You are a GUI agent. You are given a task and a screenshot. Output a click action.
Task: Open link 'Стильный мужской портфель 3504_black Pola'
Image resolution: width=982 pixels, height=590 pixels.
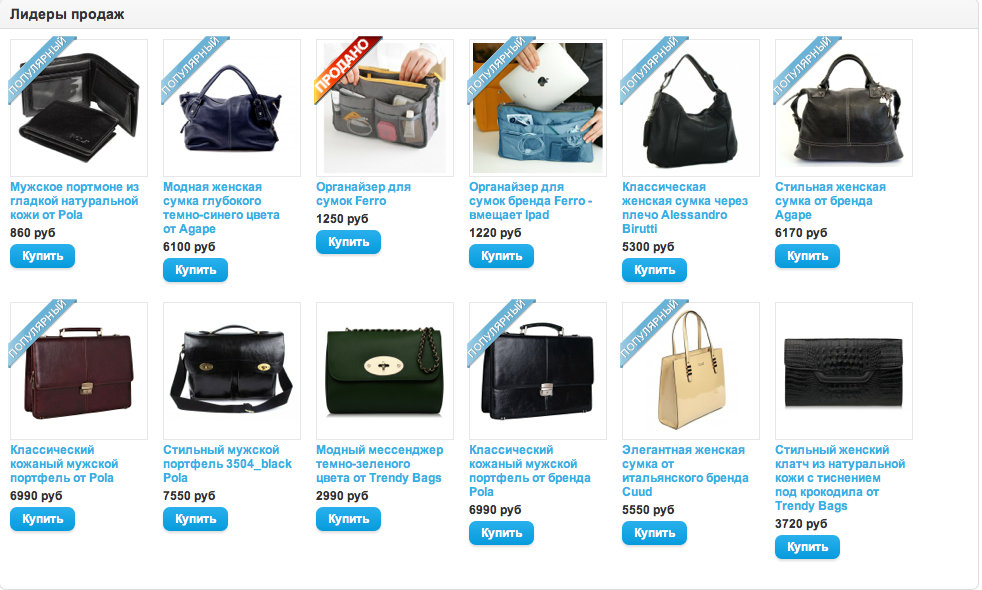[227, 464]
